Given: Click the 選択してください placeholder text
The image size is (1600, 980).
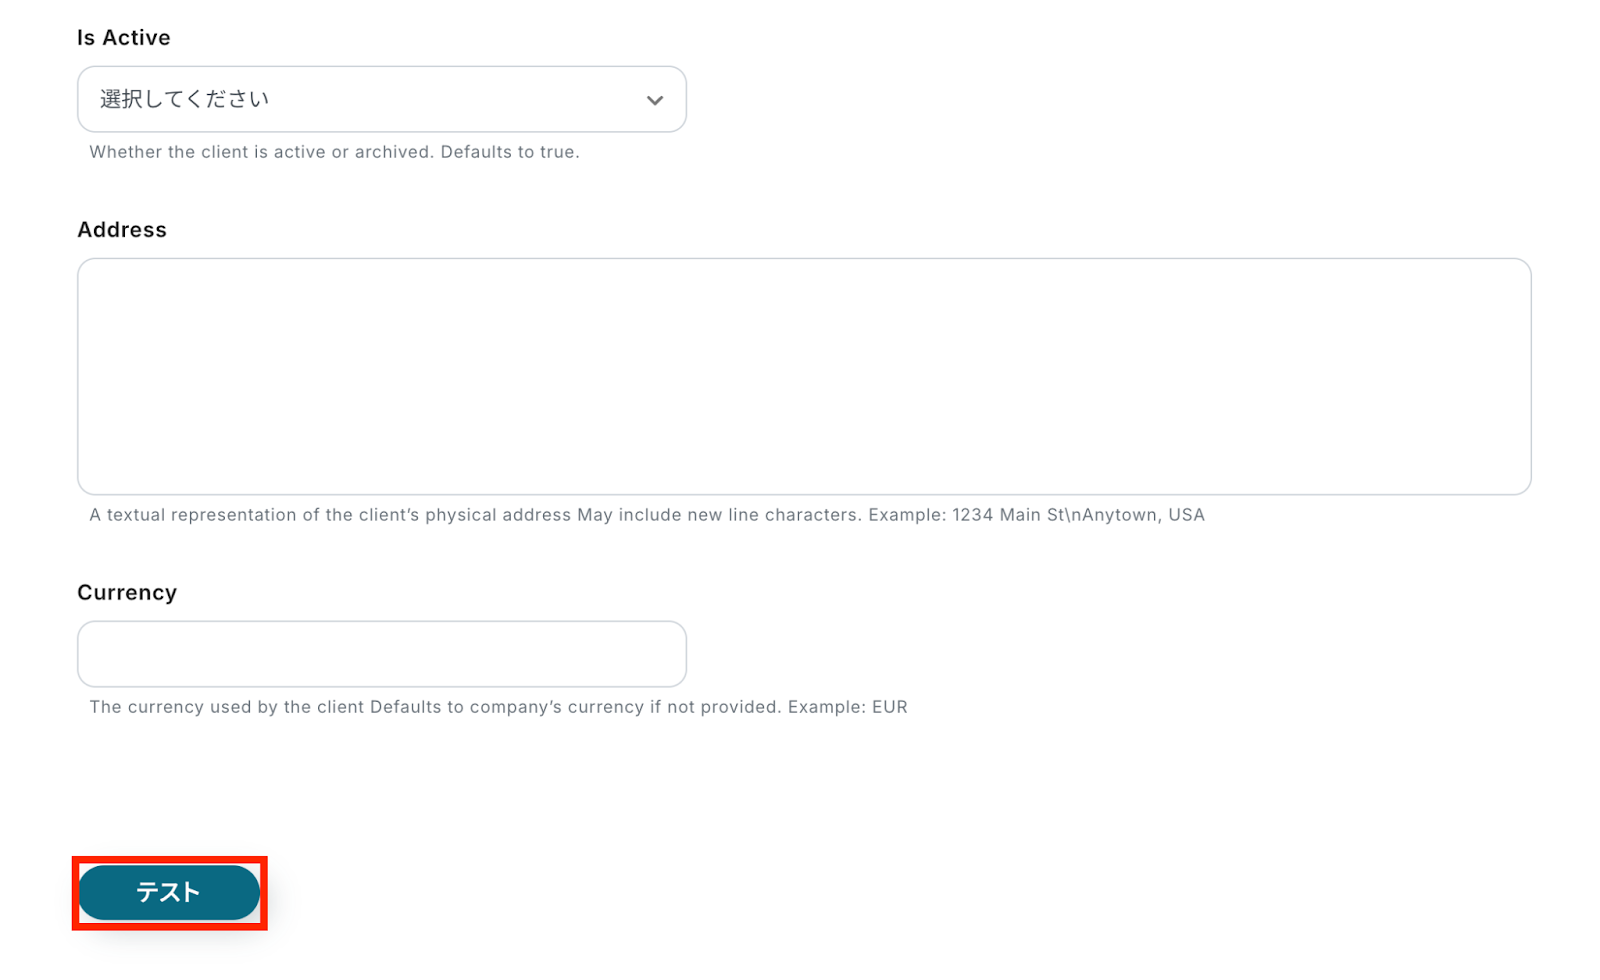Looking at the screenshot, I should tap(184, 99).
